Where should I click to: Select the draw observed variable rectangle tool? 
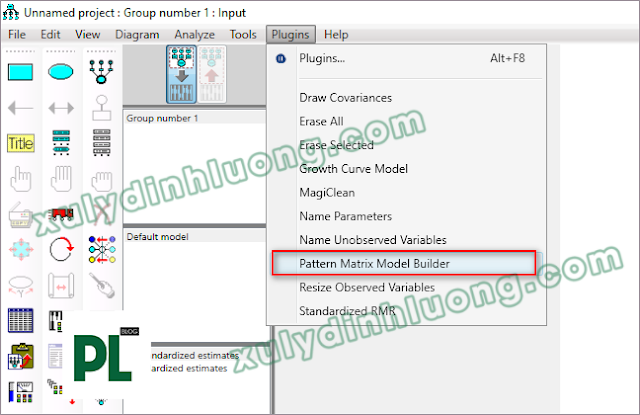[20, 72]
